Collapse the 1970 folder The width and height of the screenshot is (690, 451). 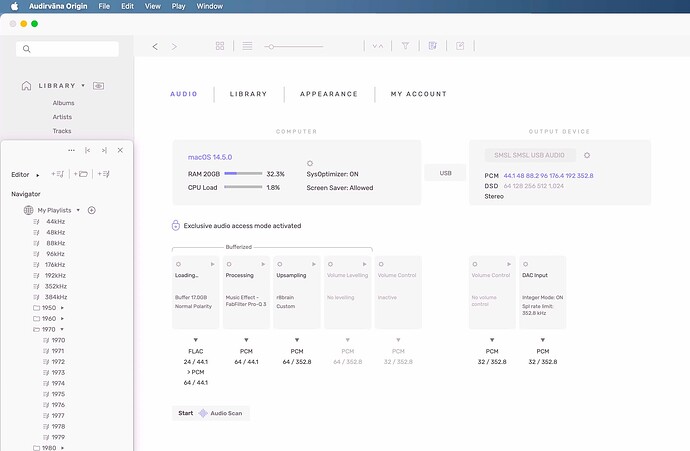pos(62,330)
